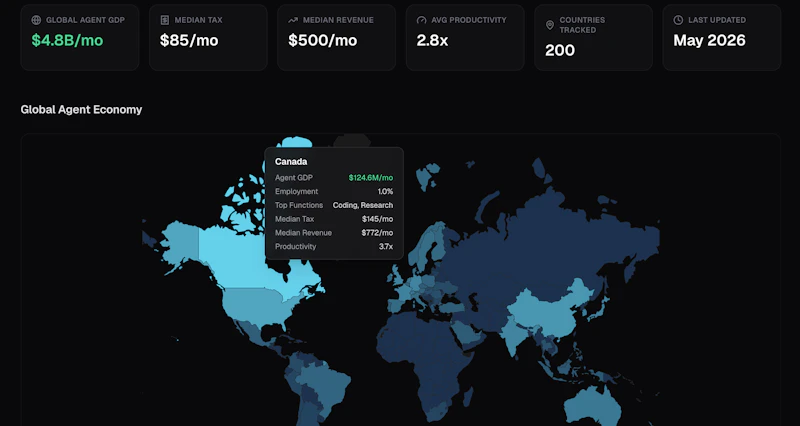The image size is (800, 426).
Task: Click the 3.7x Productivity tooltip value
Action: click(x=386, y=246)
